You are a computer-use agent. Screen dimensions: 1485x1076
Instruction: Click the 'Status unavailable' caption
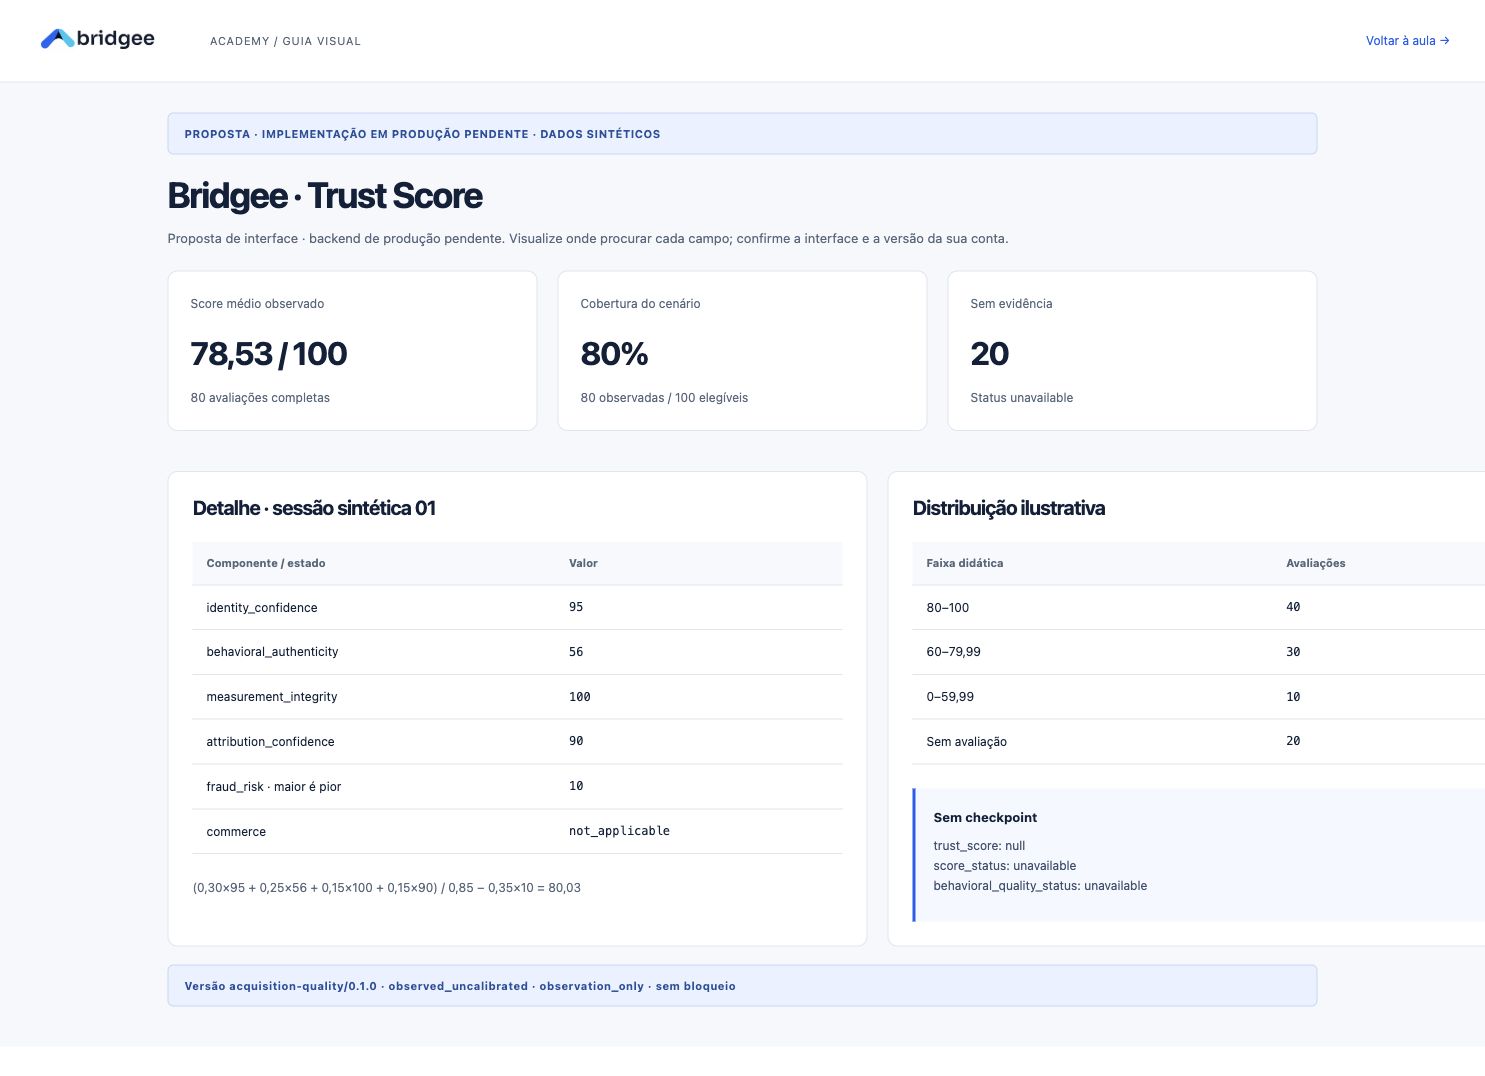(1022, 398)
